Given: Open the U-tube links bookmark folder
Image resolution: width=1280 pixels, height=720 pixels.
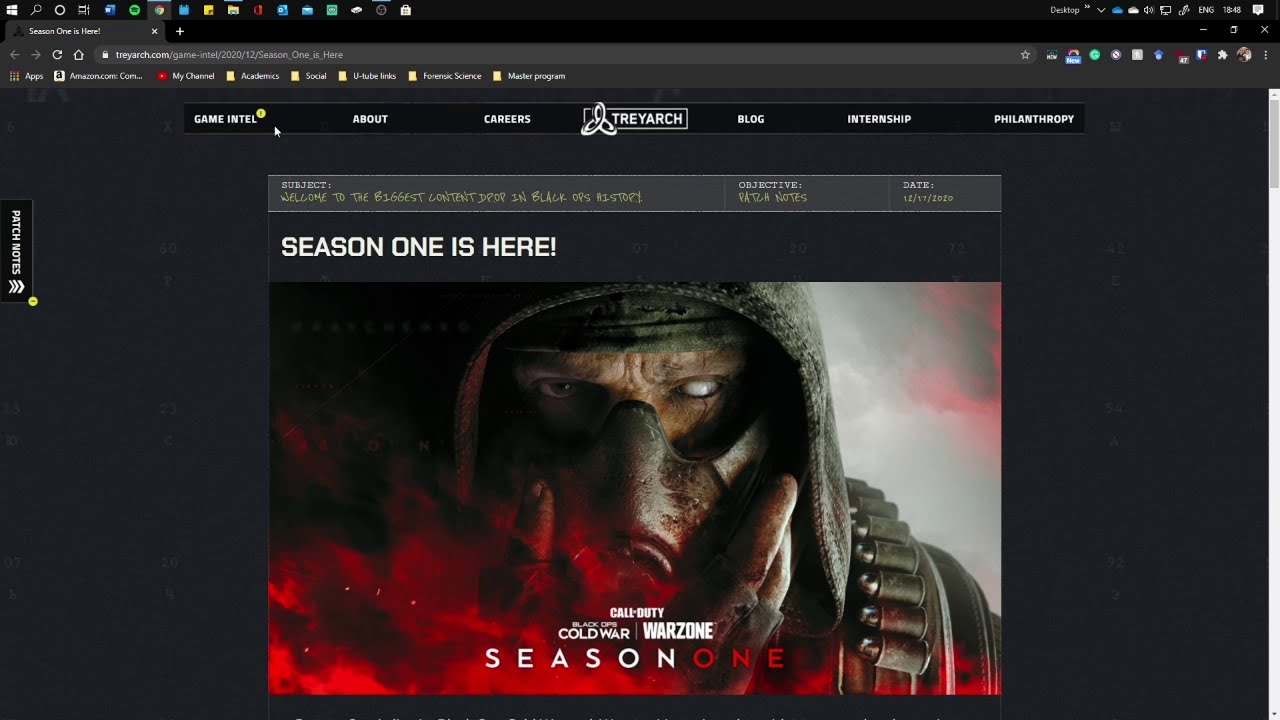Looking at the screenshot, I should point(367,76).
